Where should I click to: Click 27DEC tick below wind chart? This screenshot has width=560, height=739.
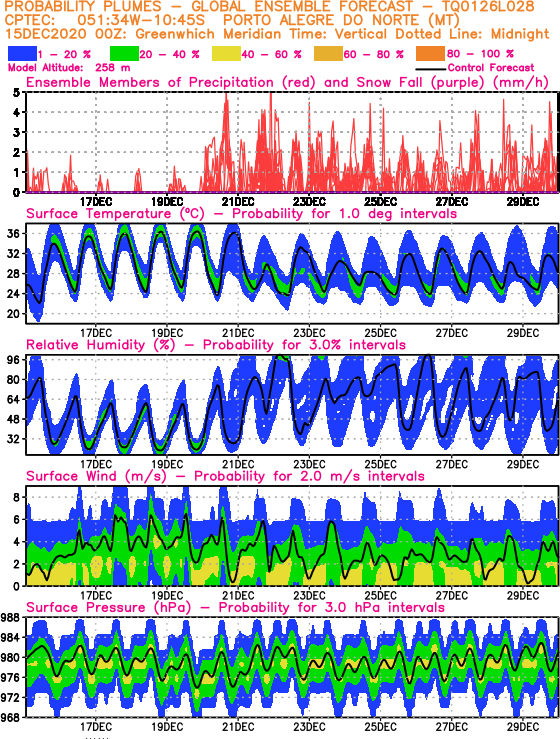[452, 596]
